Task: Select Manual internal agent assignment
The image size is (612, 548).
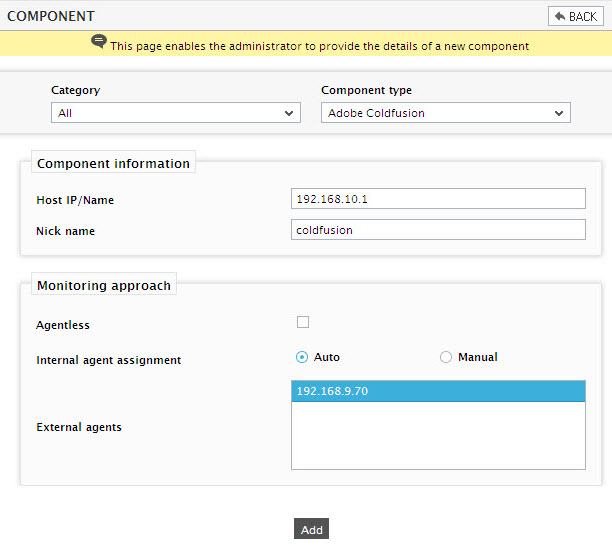Action: point(446,357)
